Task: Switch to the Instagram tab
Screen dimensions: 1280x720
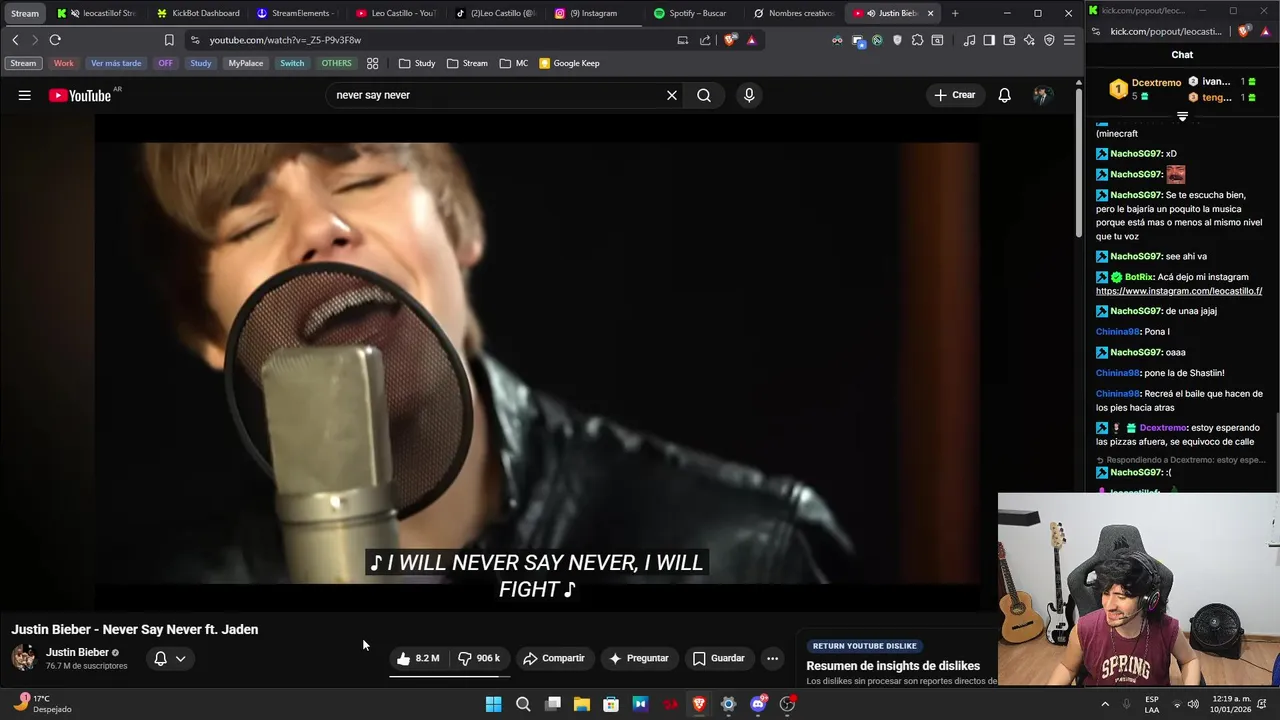Action: 595,13
